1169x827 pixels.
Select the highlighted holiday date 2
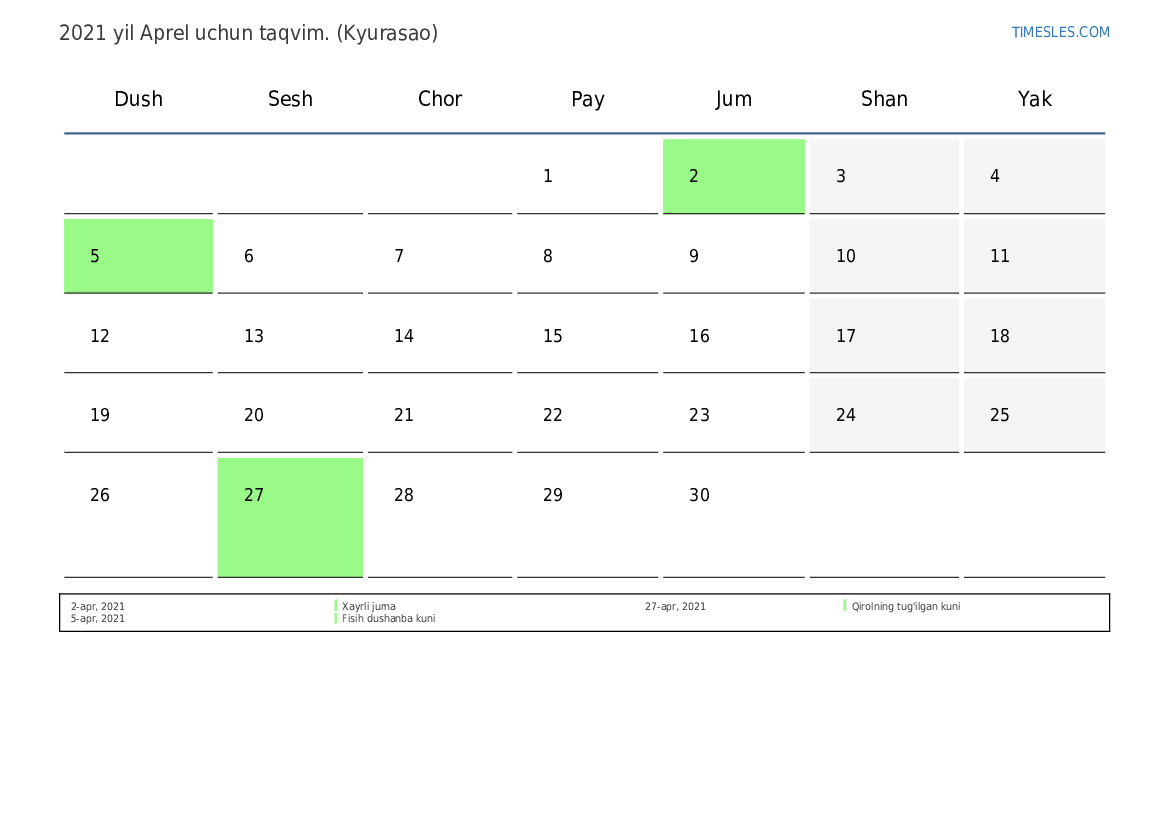click(734, 176)
